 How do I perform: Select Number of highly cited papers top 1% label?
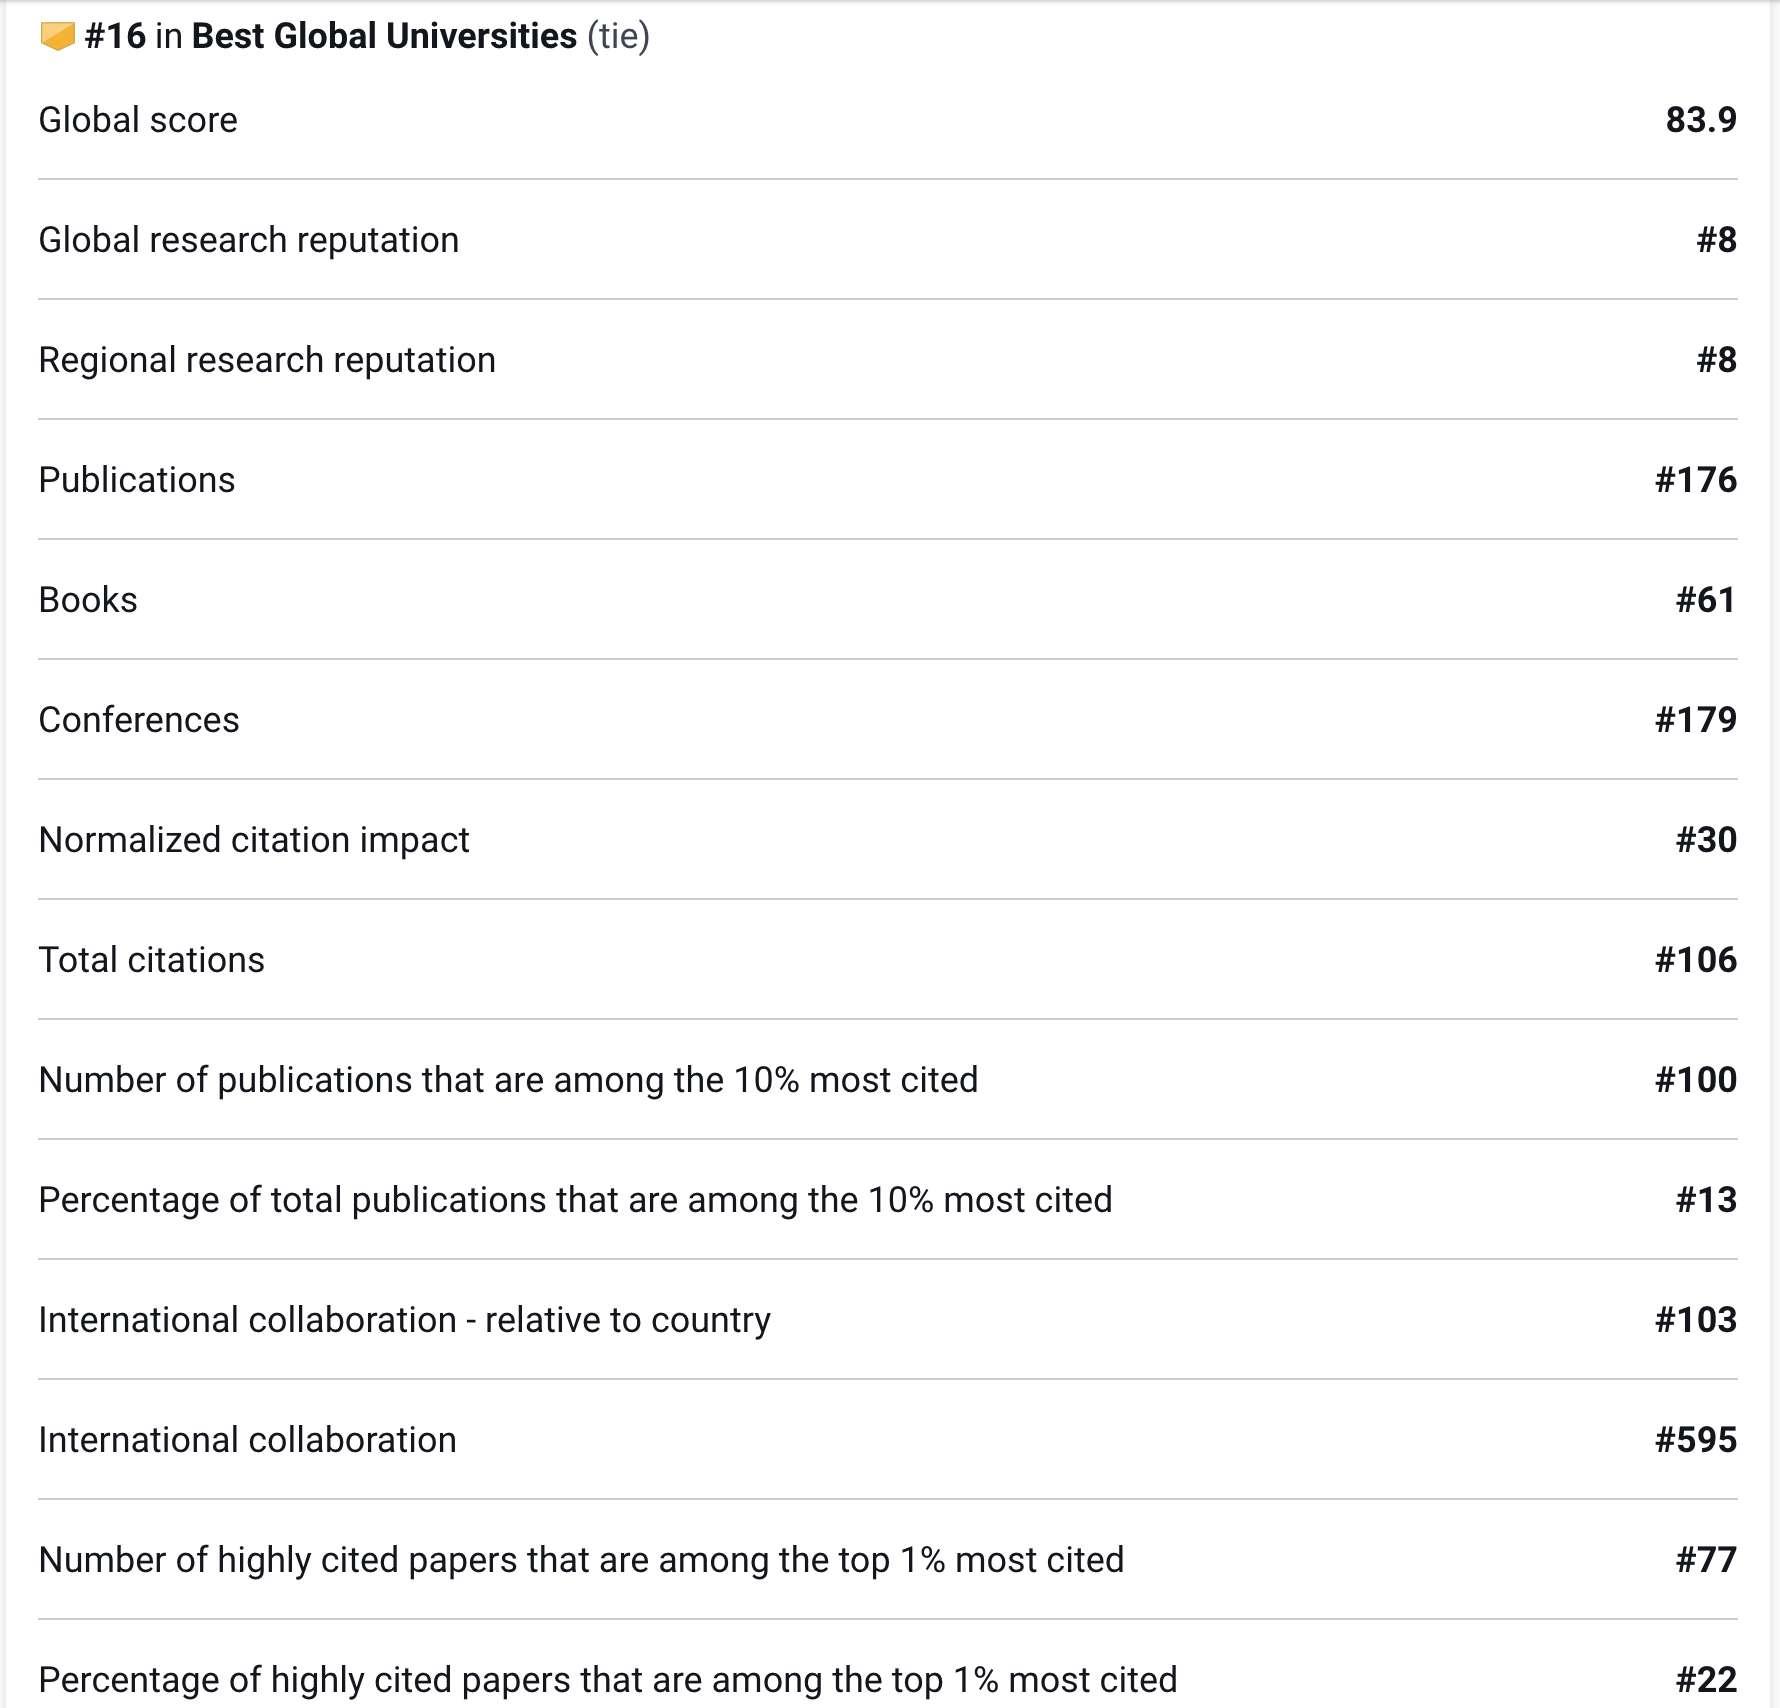point(581,1560)
